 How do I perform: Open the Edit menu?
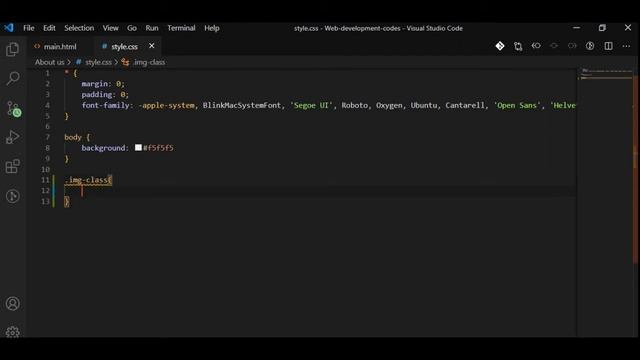pyautogui.click(x=49, y=28)
